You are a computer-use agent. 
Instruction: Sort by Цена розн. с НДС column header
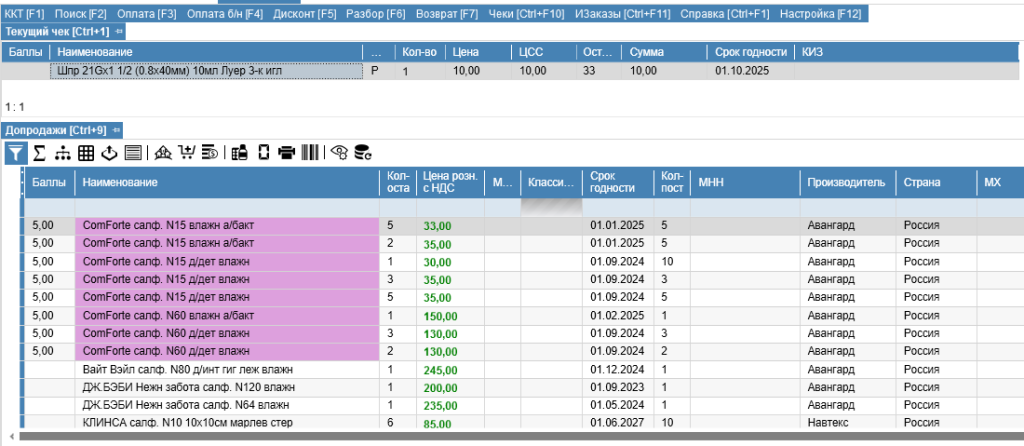tap(451, 183)
